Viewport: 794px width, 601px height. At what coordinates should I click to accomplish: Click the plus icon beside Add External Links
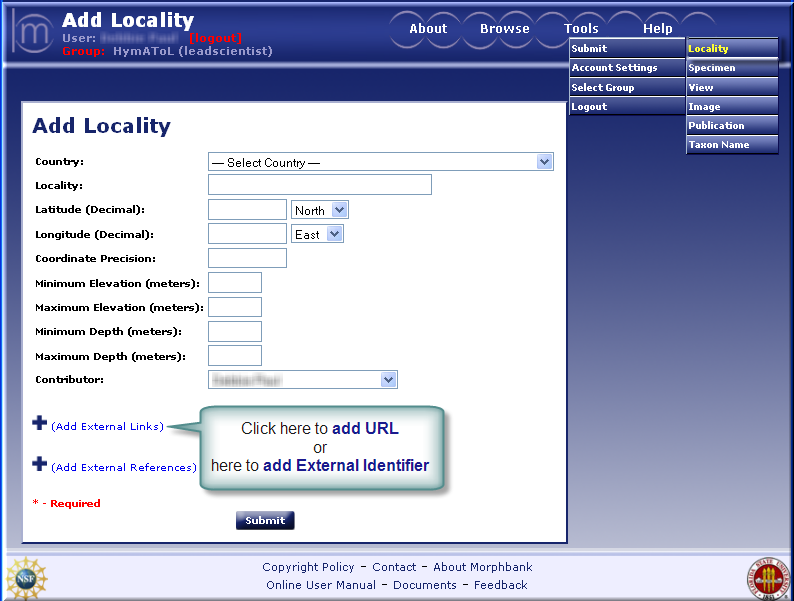(x=40, y=423)
